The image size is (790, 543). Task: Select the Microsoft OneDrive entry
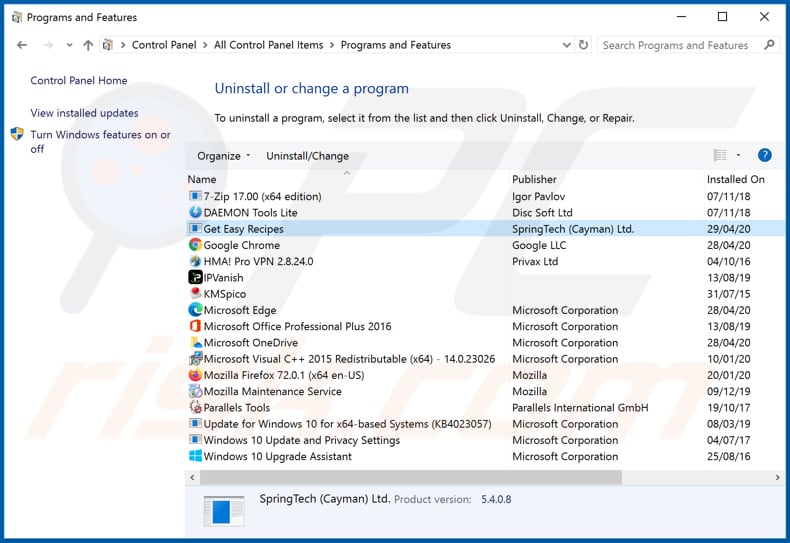[486, 343]
